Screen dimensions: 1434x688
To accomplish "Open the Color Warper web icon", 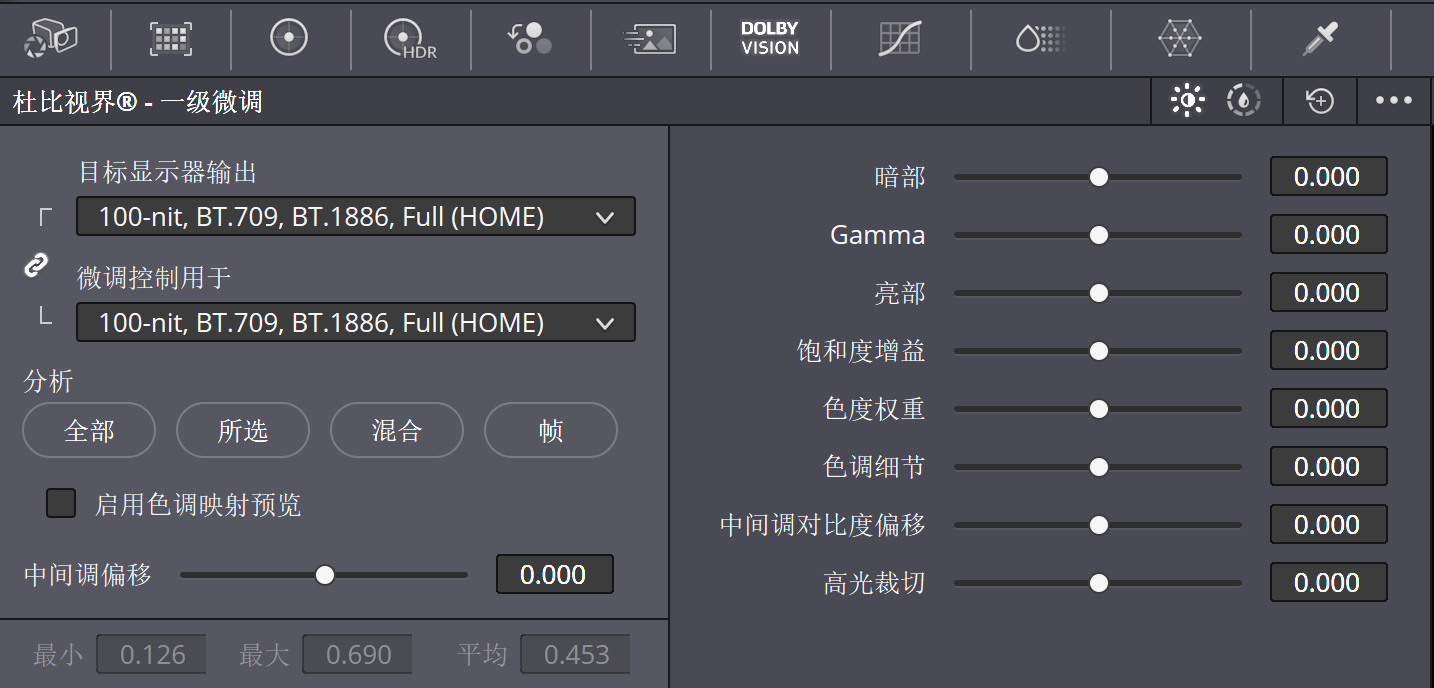I will pyautogui.click(x=1180, y=38).
